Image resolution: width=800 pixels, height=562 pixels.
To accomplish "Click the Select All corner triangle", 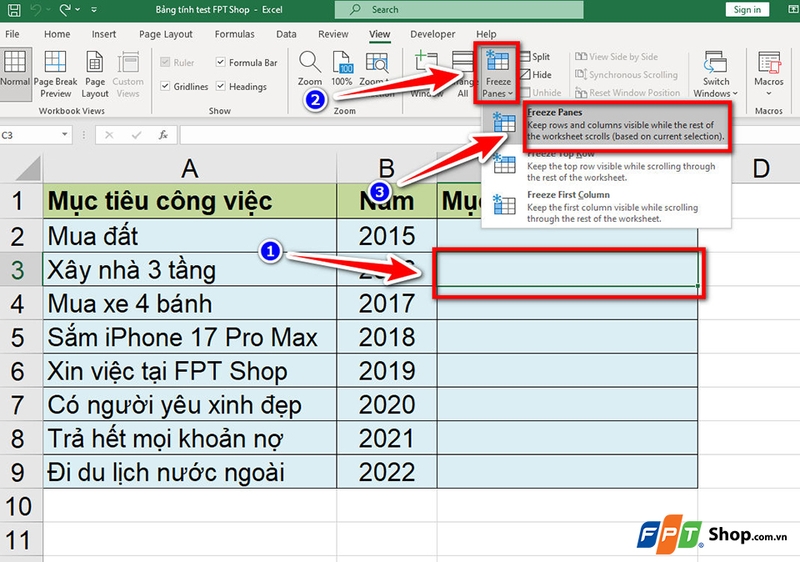I will 27,168.
